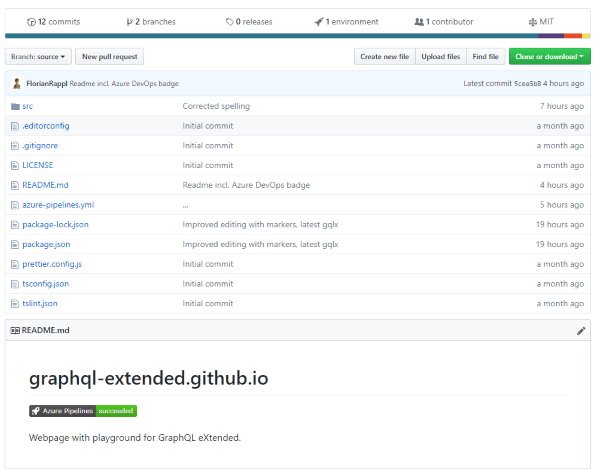This screenshot has width=600, height=475.
Task: Open the src folder
Action: [28, 106]
